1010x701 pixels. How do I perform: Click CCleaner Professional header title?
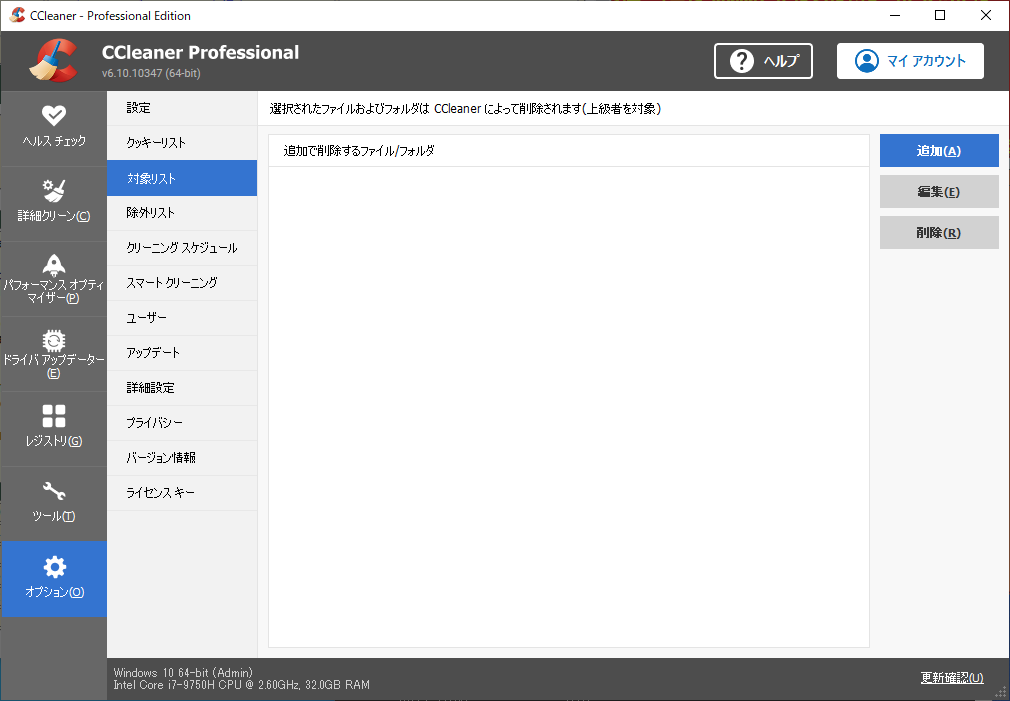(x=200, y=52)
